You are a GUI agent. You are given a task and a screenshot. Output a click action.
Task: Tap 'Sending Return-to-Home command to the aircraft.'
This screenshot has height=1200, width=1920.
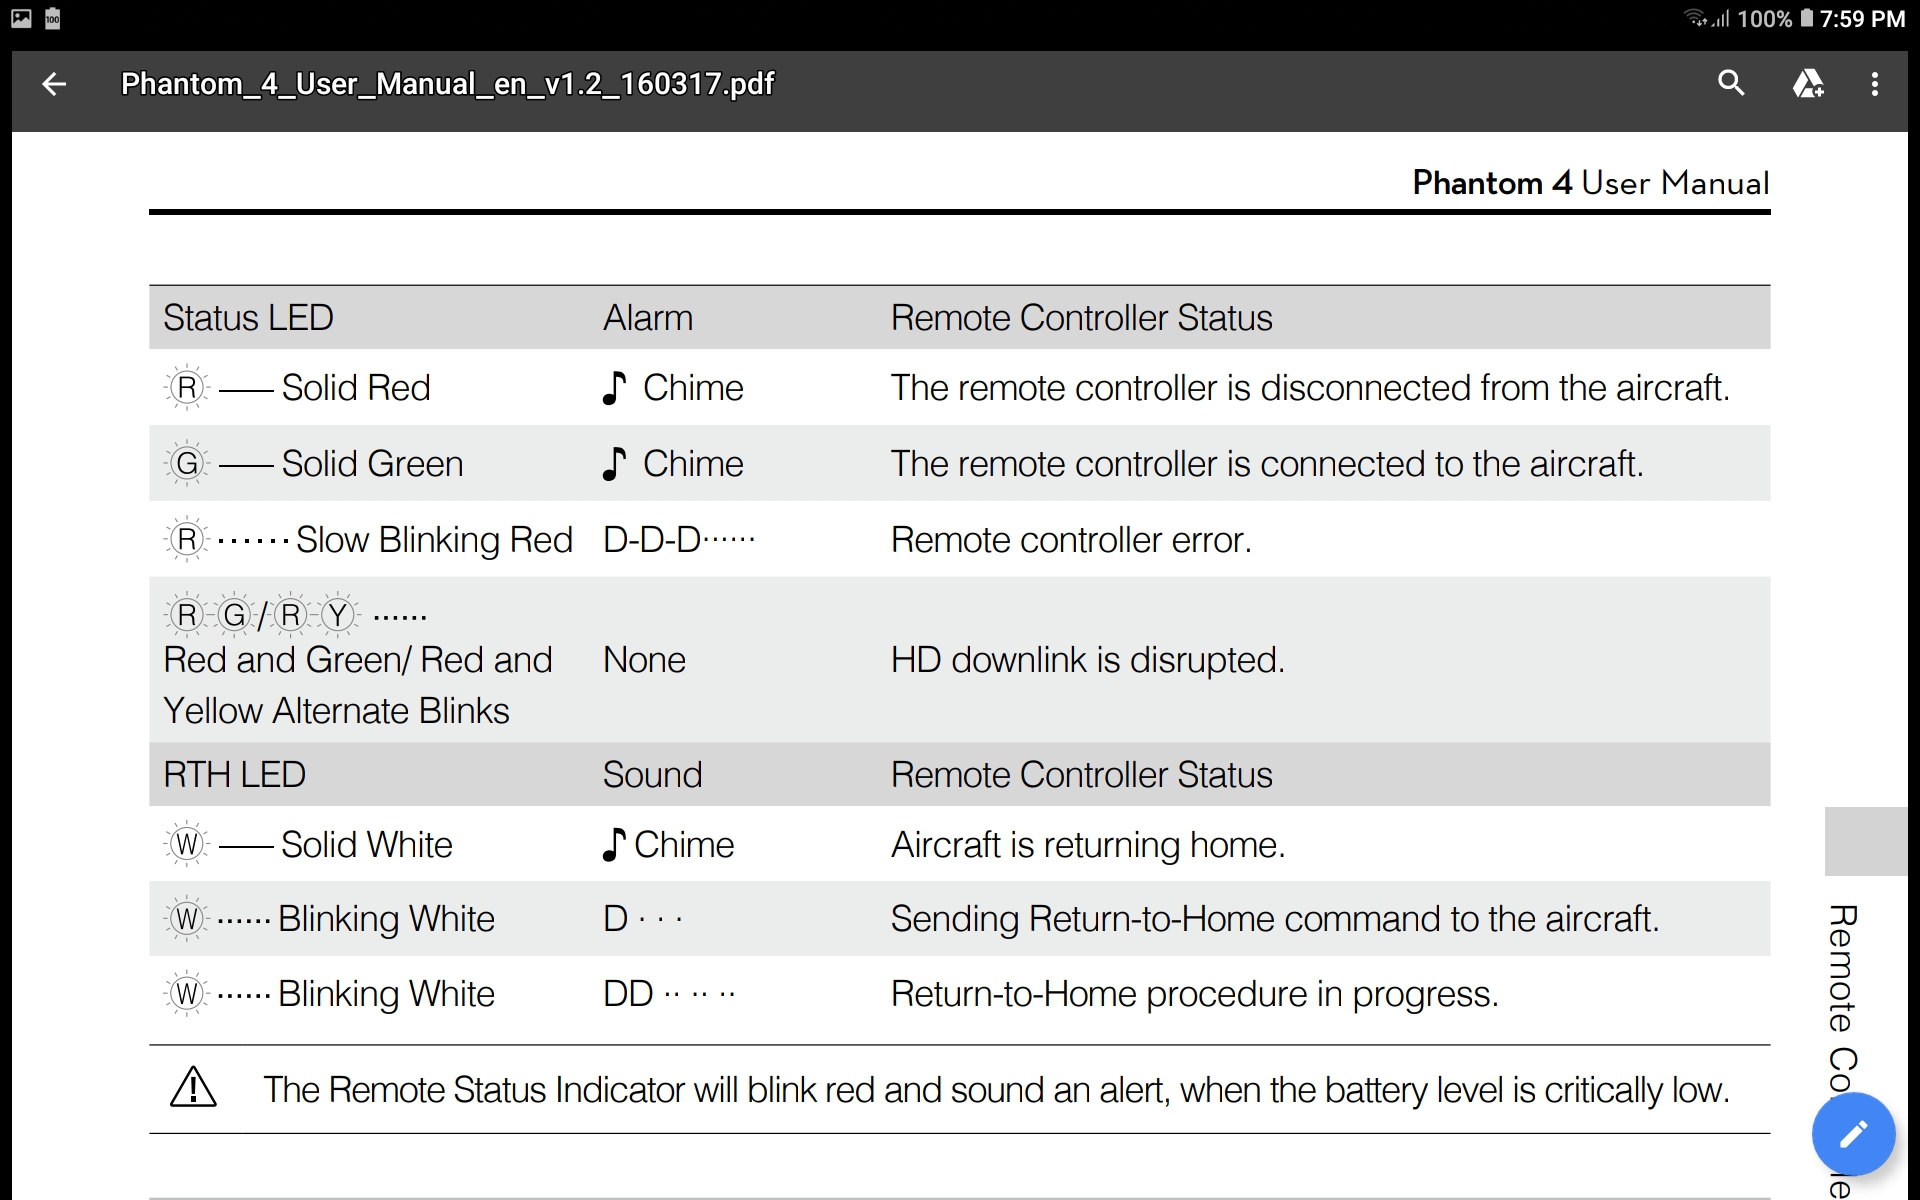(x=1275, y=919)
